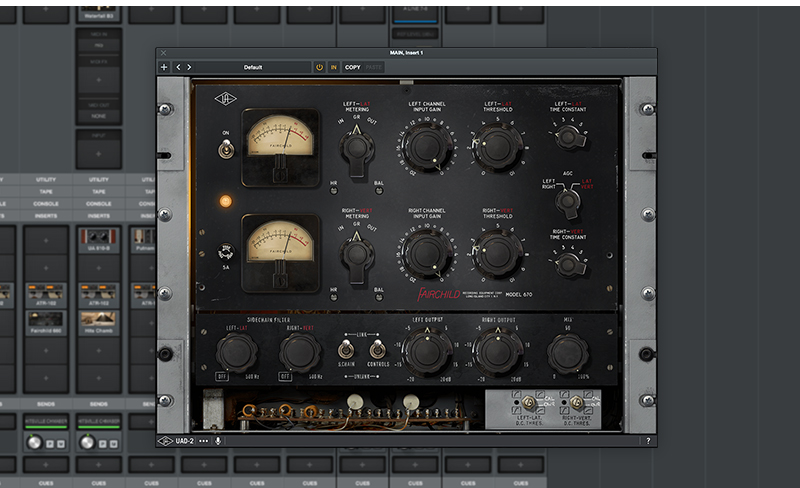This screenshot has height=488, width=800.
Task: Click the Left-Lat metering selector knob
Action: pyautogui.click(x=357, y=150)
